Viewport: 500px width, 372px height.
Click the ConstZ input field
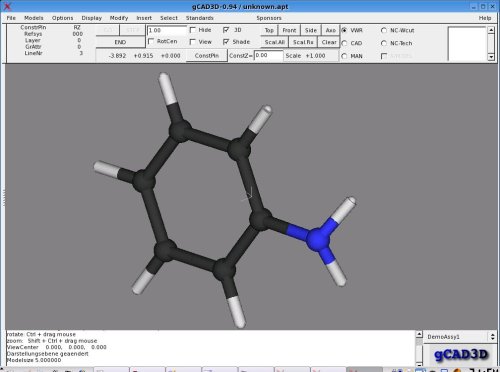point(268,56)
